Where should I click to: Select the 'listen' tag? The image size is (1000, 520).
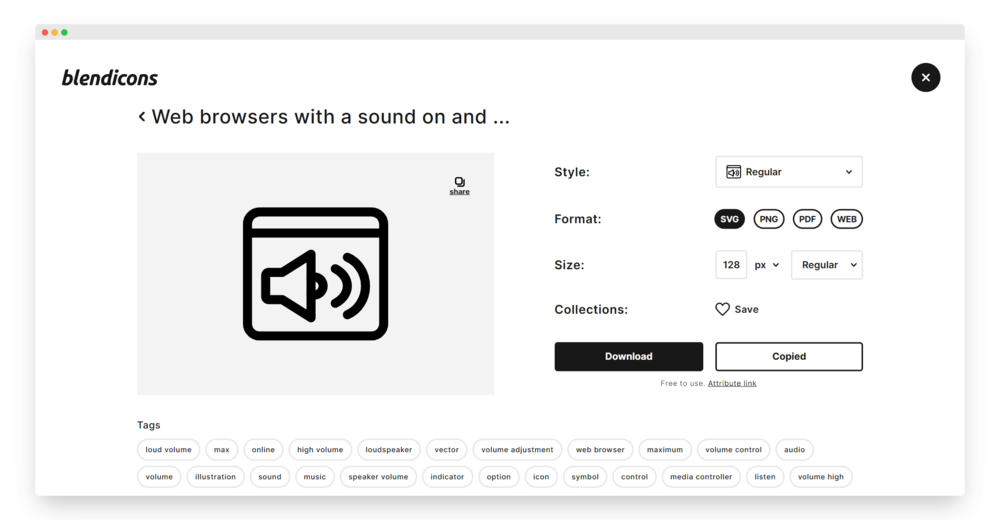[765, 477]
